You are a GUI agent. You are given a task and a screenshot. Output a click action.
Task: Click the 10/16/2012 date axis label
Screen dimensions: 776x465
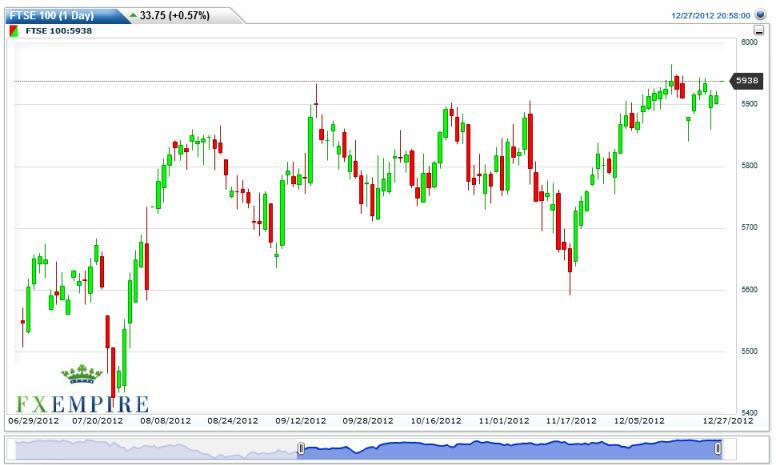point(436,422)
